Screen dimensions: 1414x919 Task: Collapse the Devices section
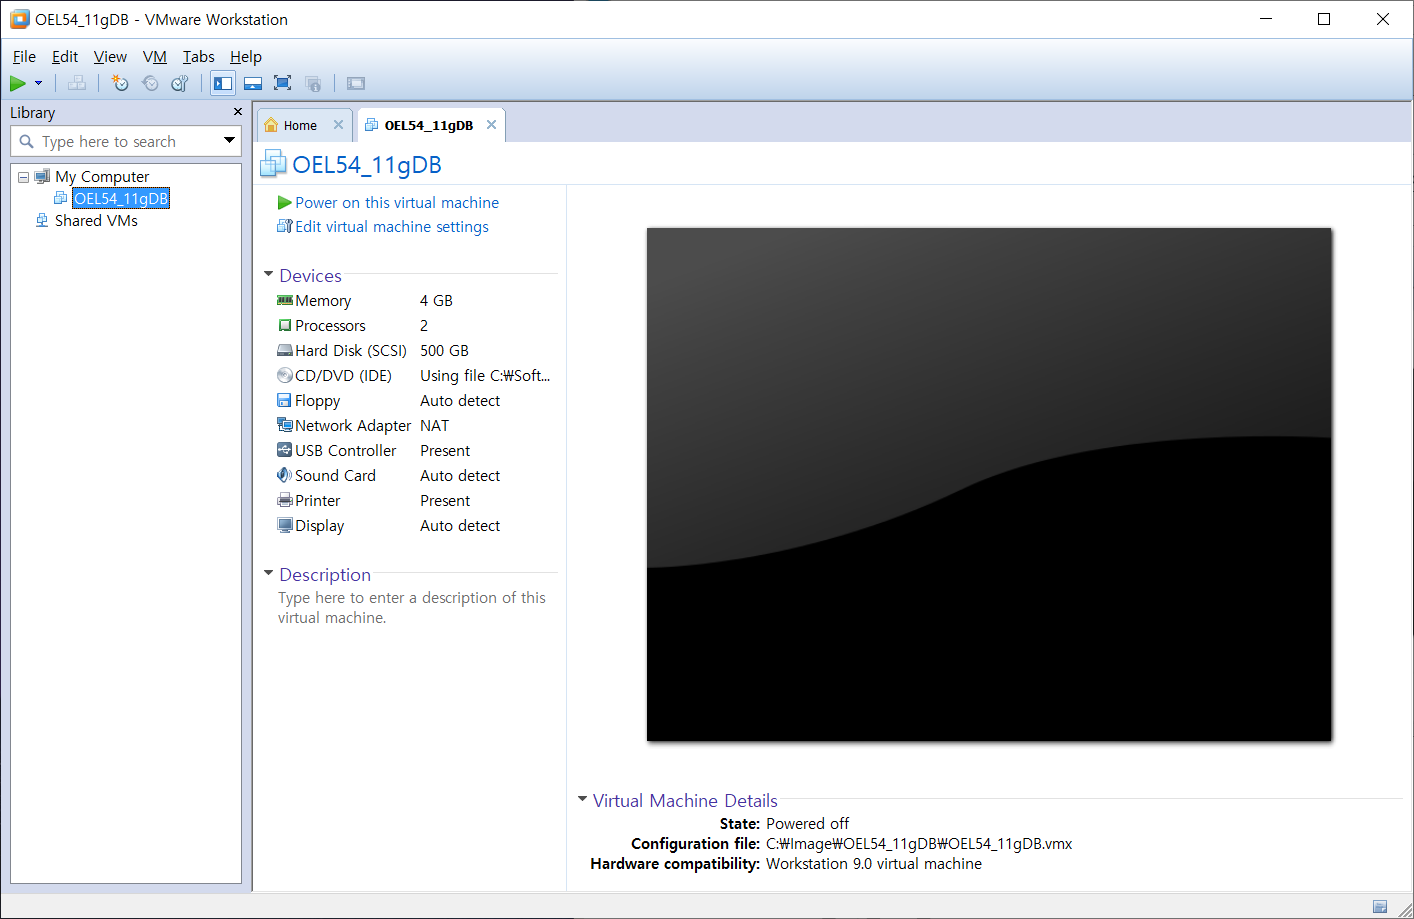(x=268, y=274)
